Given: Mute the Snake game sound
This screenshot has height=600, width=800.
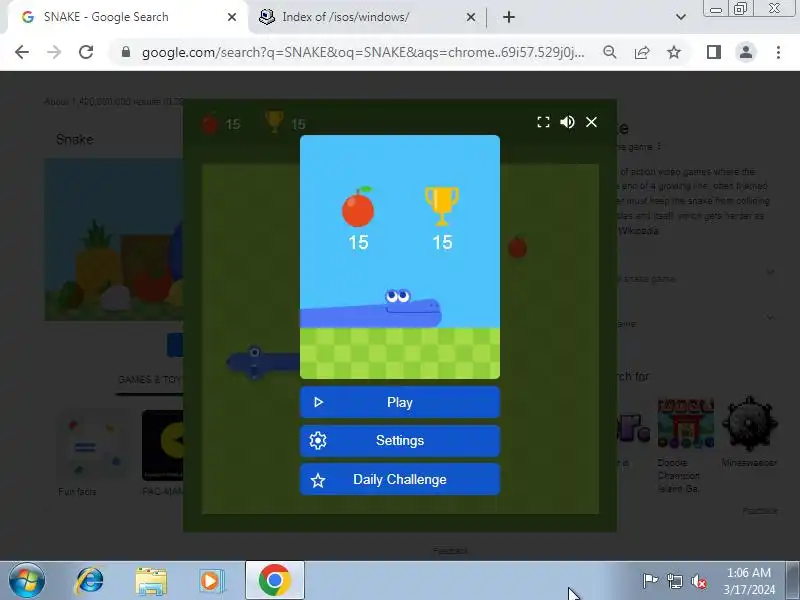Looking at the screenshot, I should click(567, 122).
